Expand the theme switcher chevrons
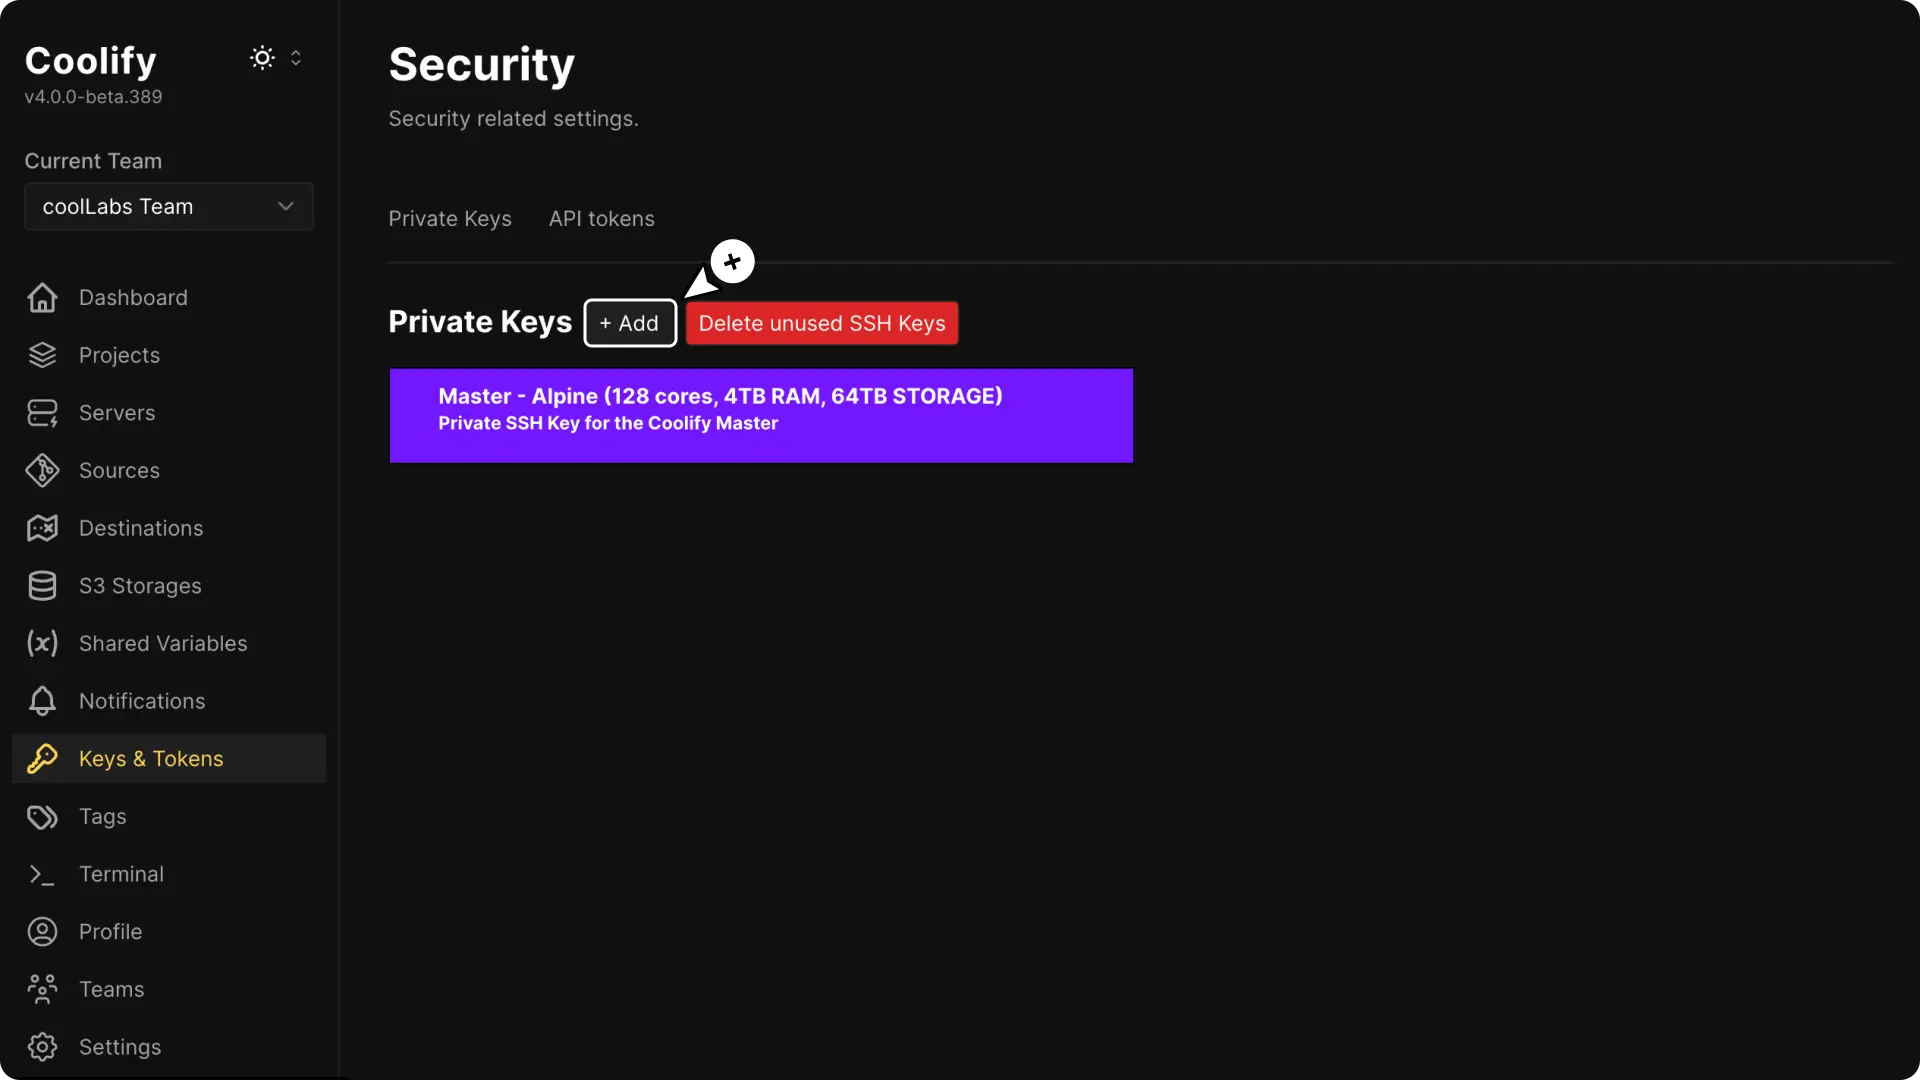The image size is (1920, 1080). point(296,58)
